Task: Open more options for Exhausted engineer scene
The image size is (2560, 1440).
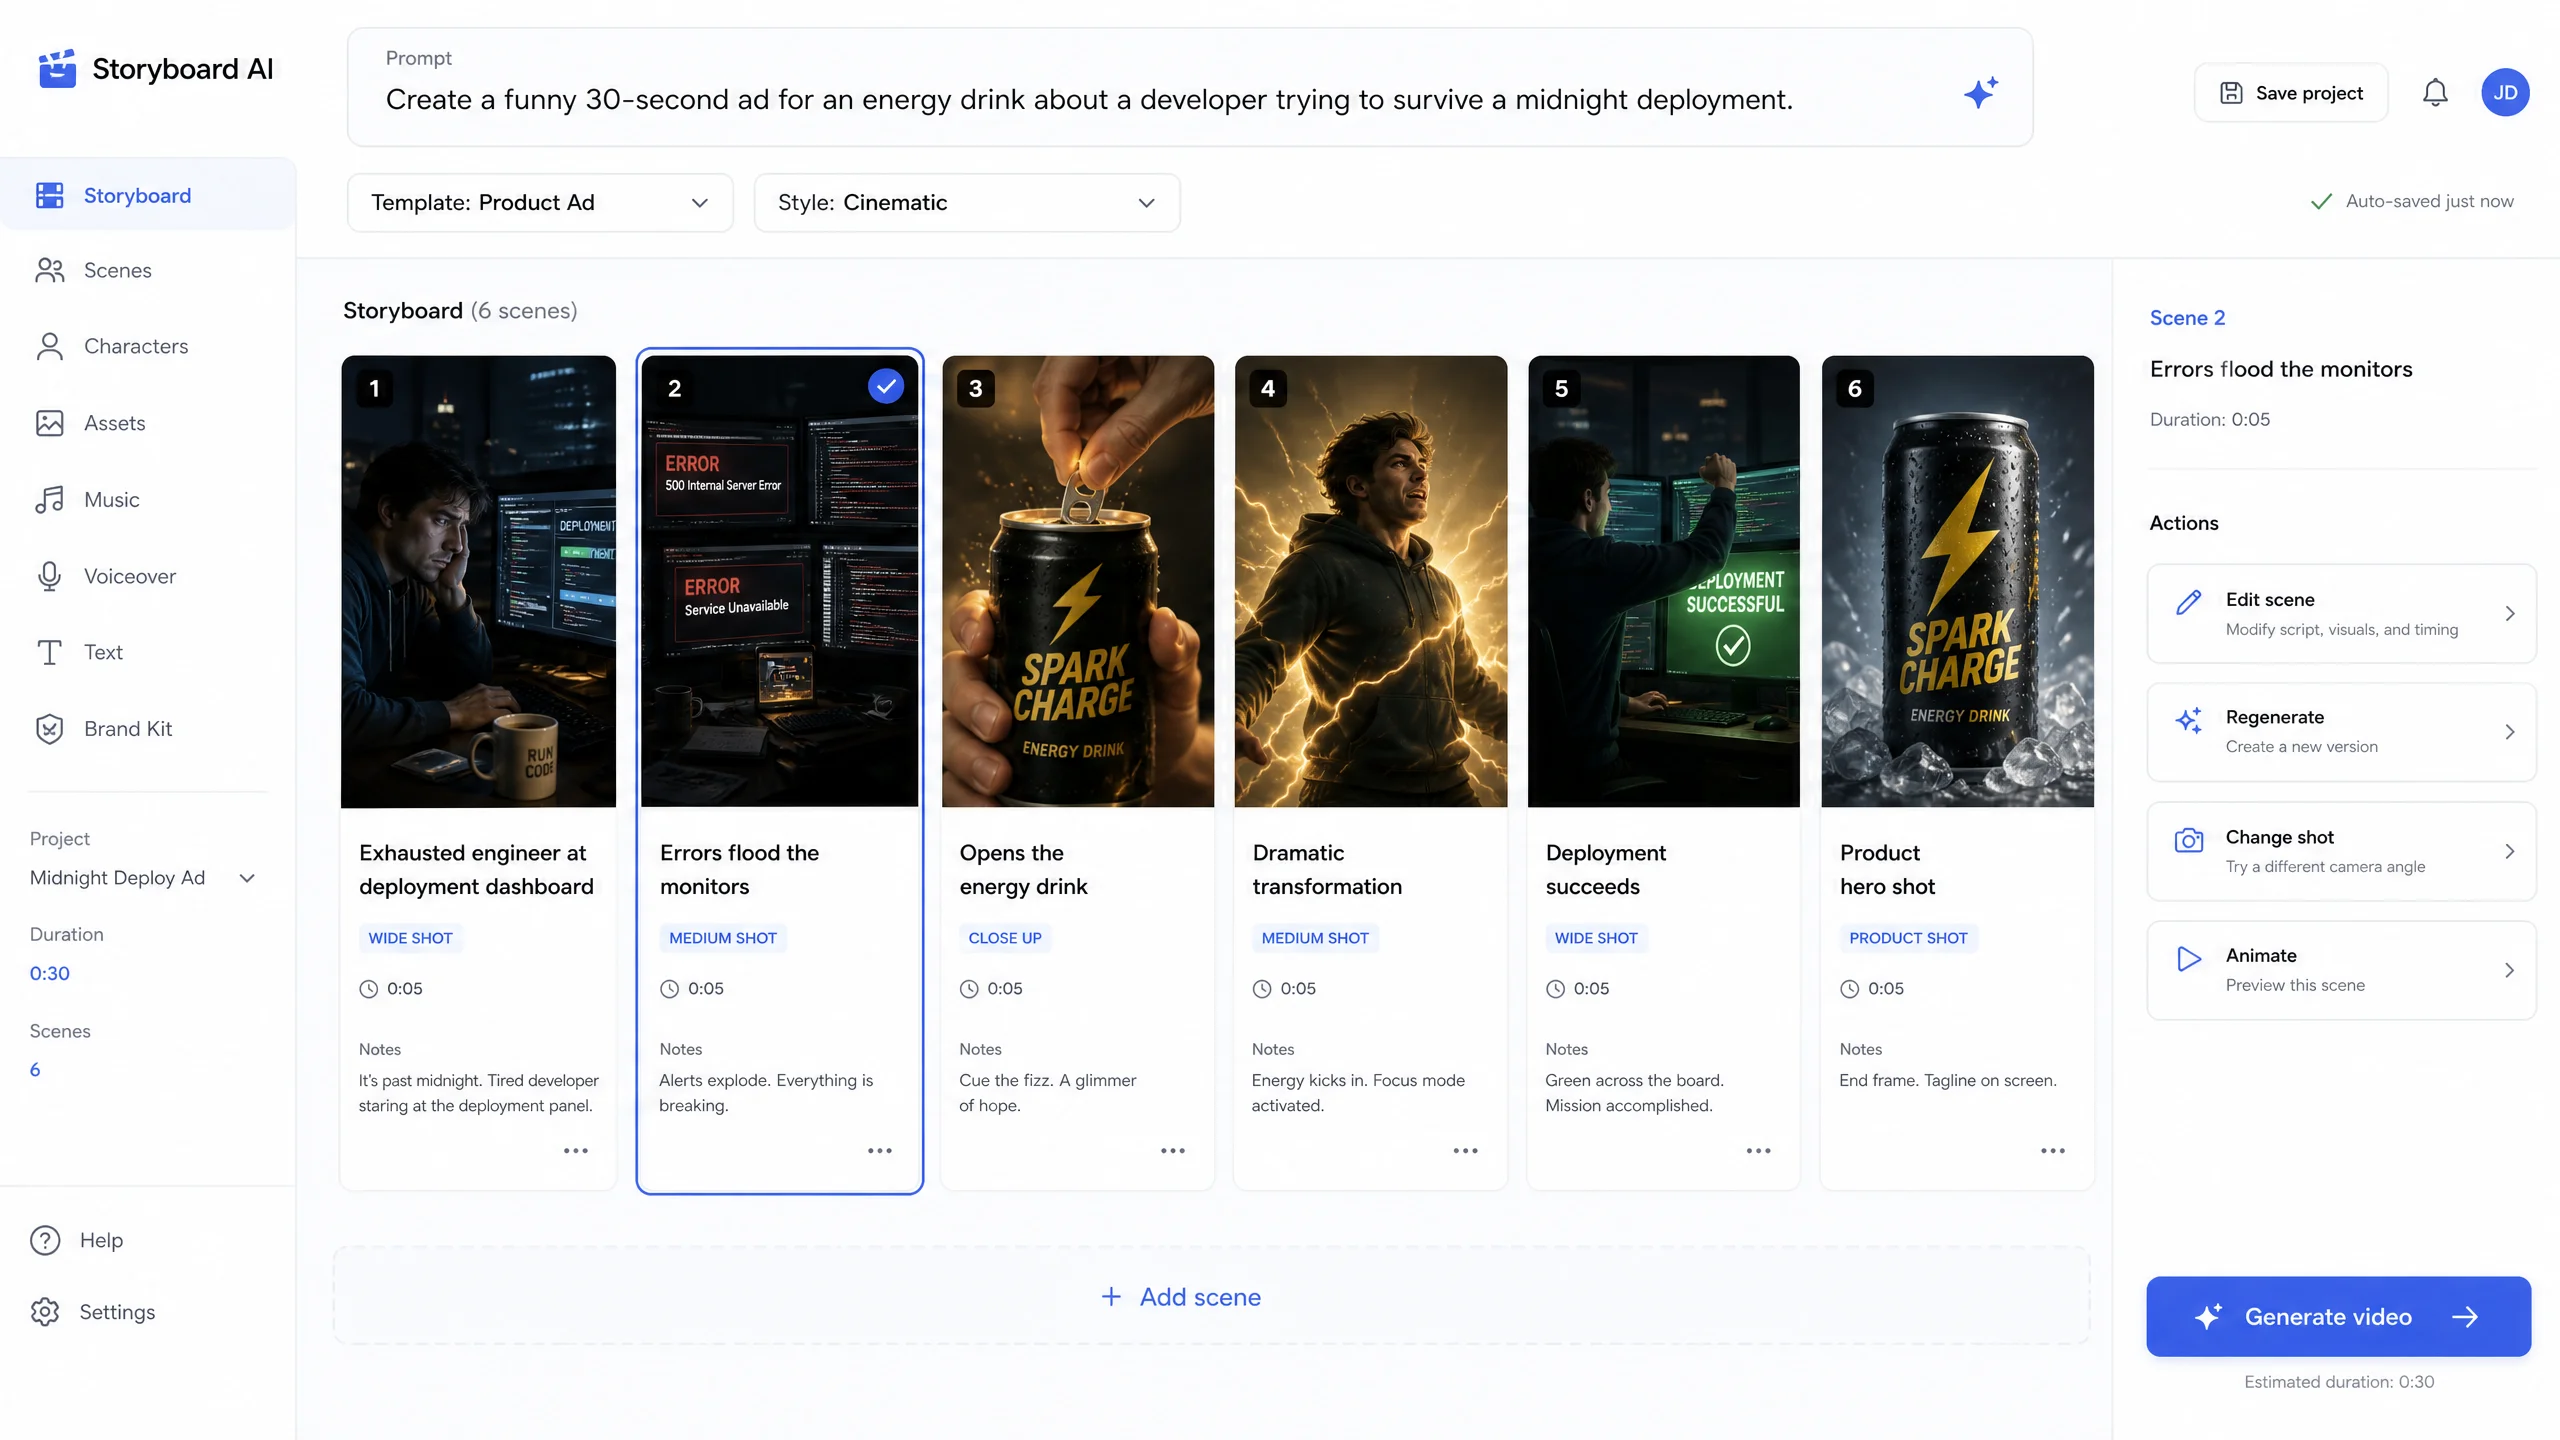Action: tap(576, 1151)
